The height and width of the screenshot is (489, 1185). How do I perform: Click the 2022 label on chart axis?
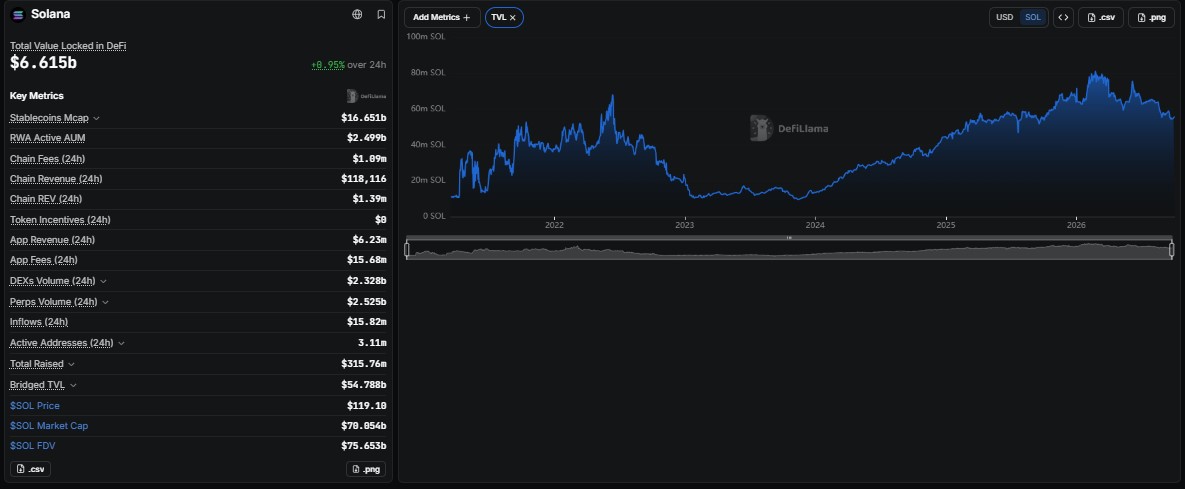[x=554, y=225]
